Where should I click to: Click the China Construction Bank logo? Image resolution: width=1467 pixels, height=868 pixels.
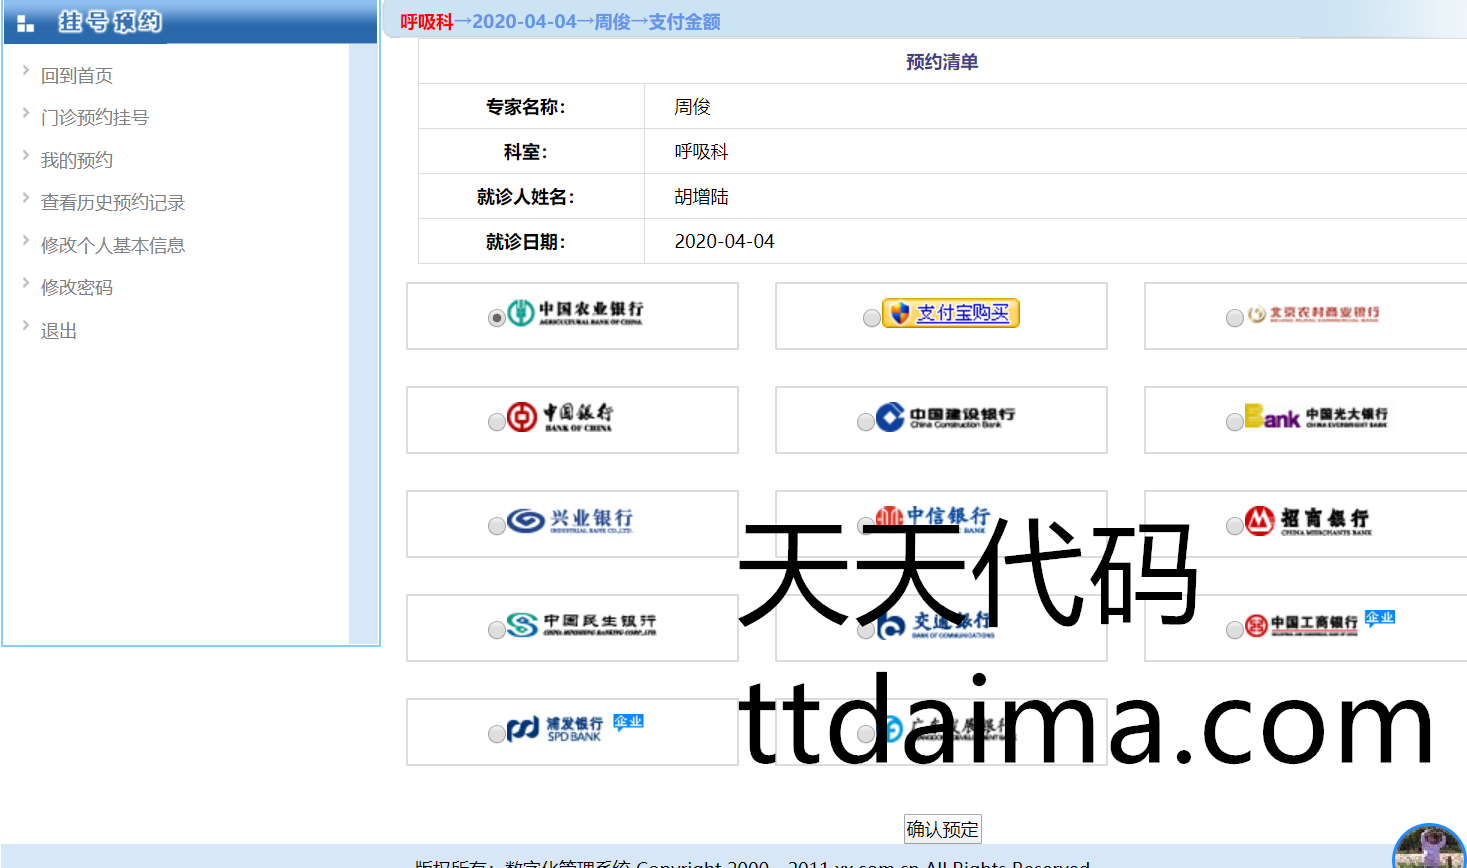945,417
